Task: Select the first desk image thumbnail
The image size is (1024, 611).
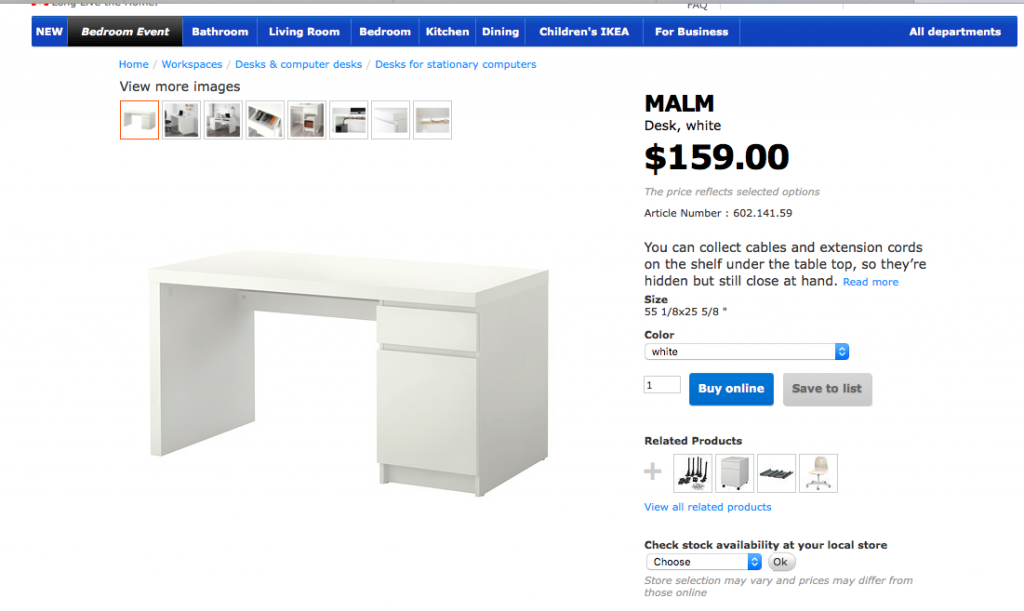Action: click(139, 119)
